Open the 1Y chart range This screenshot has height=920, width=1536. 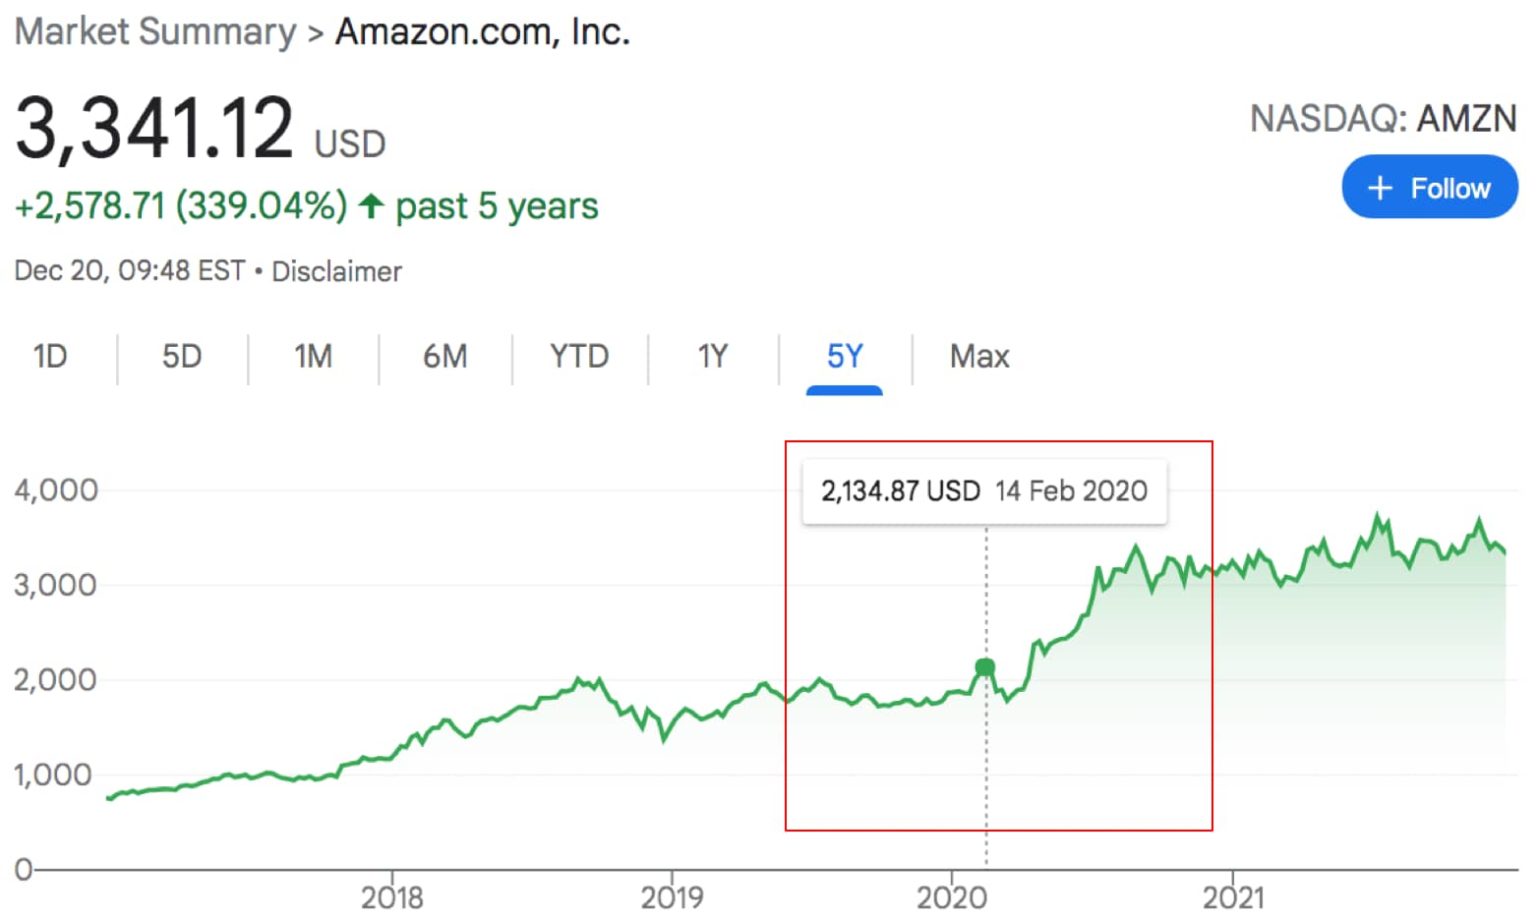tap(712, 356)
